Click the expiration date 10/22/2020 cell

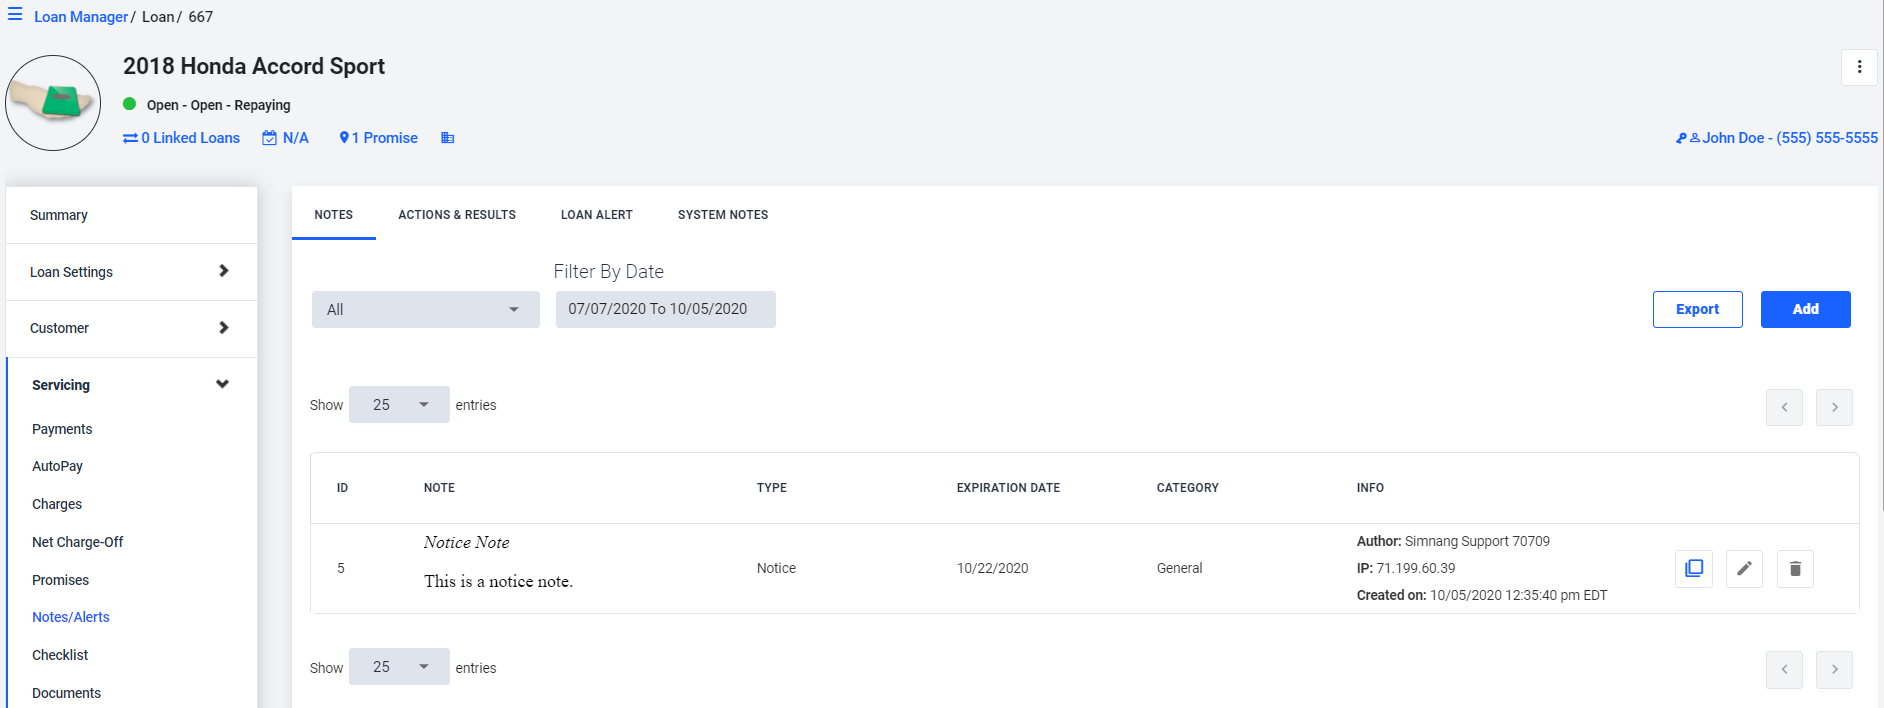click(x=992, y=568)
